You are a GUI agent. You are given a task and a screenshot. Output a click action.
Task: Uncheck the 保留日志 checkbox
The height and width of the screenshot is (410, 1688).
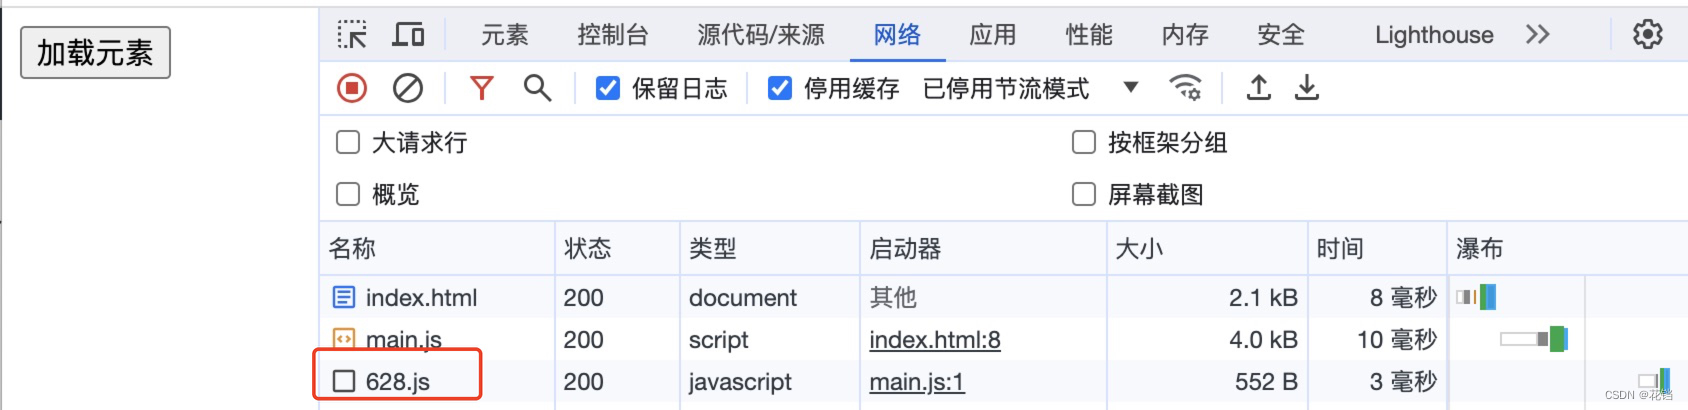point(608,89)
